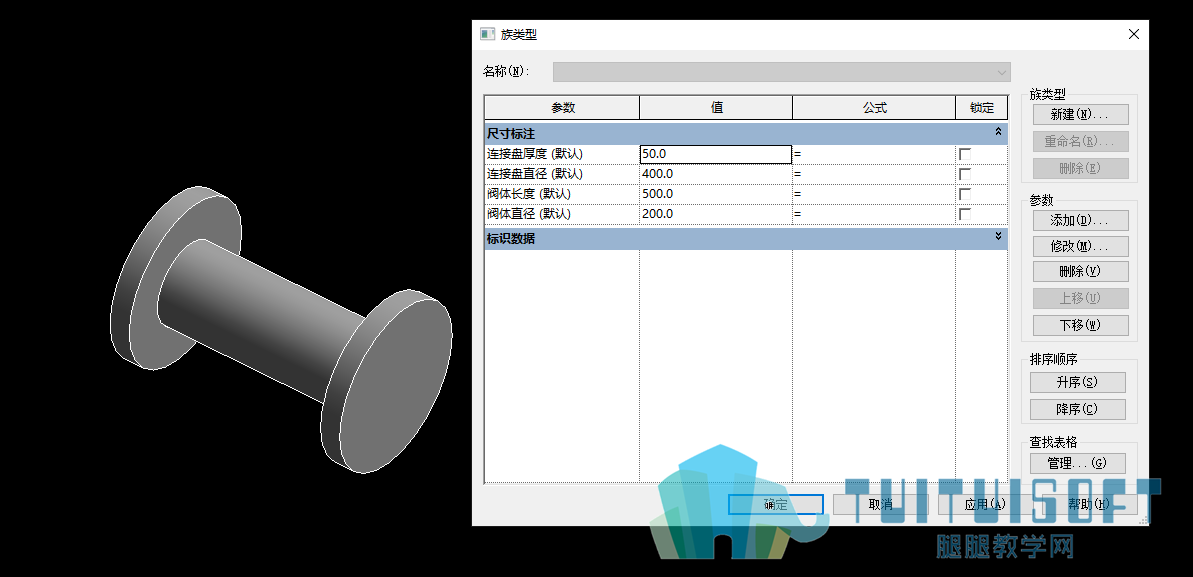1193x577 pixels.
Task: Click 删除(E) under 族类型
Action: 1080,168
